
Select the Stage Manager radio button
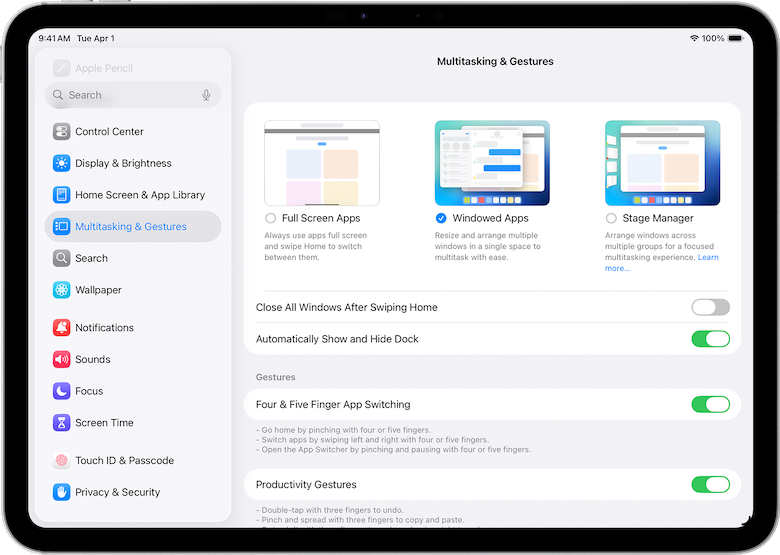point(611,218)
